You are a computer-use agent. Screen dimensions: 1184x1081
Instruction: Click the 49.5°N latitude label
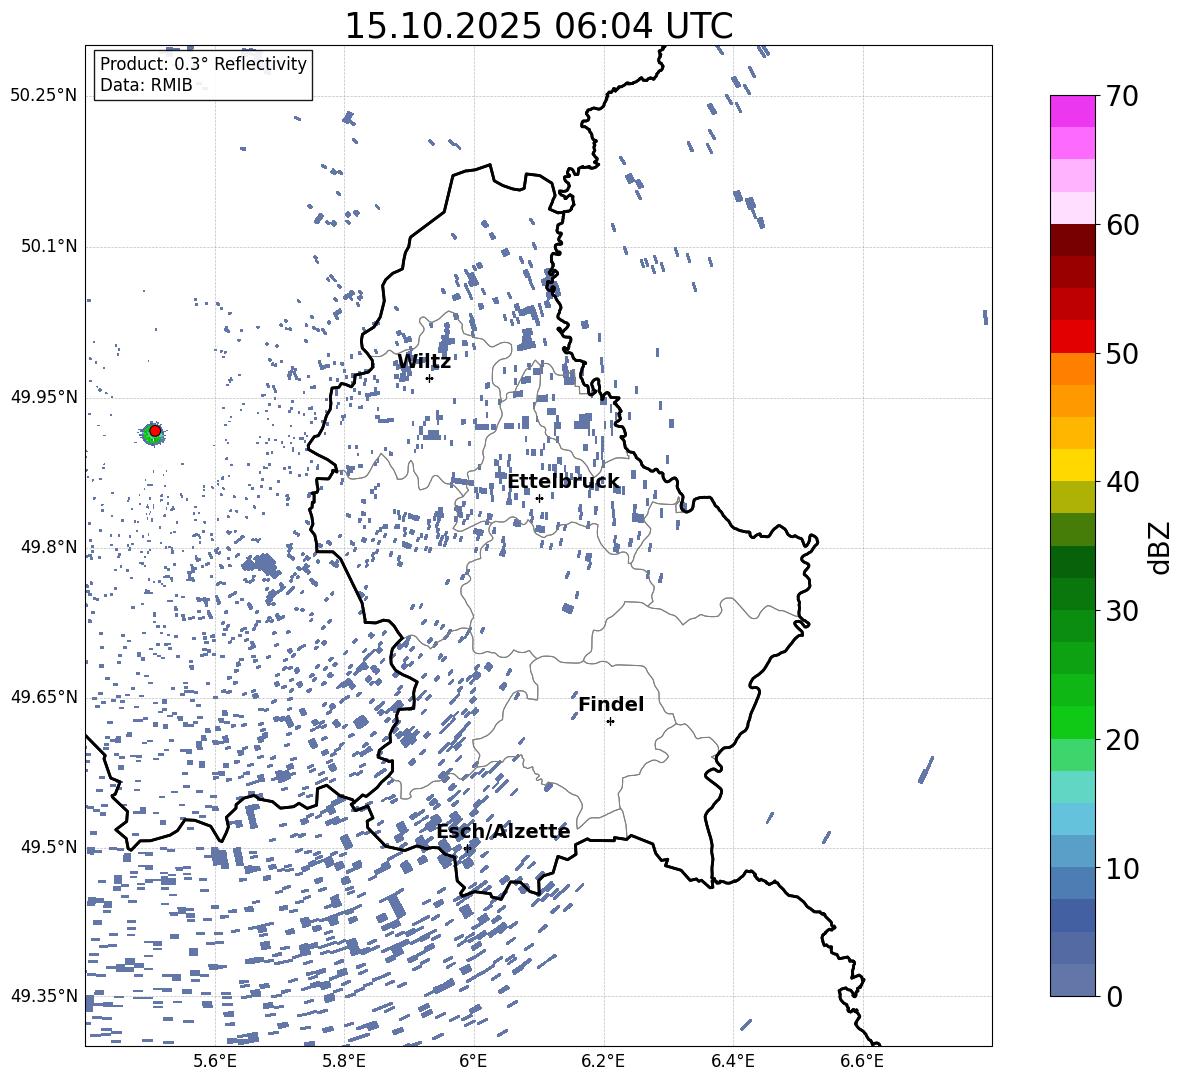click(48, 846)
